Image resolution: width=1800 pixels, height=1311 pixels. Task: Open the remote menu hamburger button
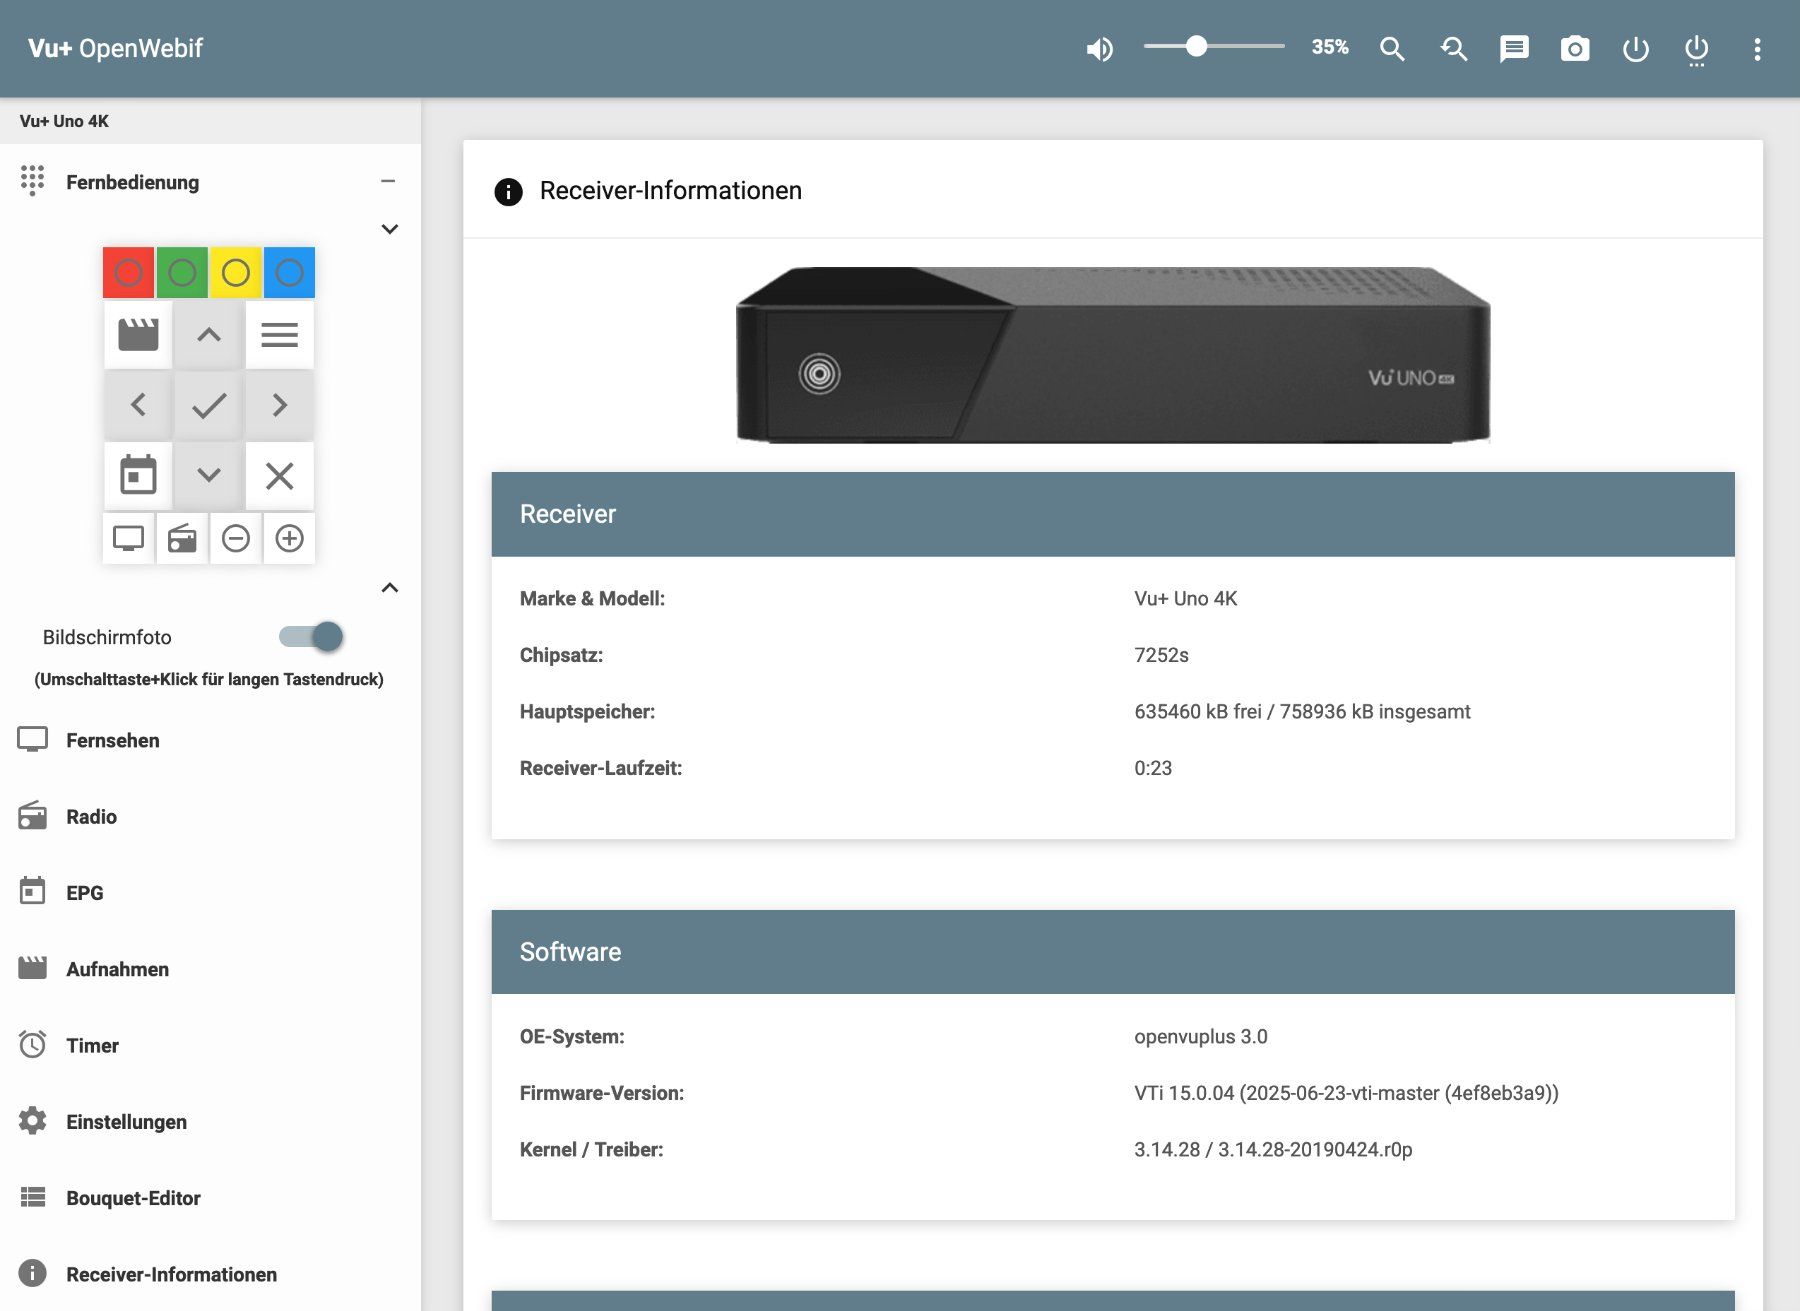point(280,335)
